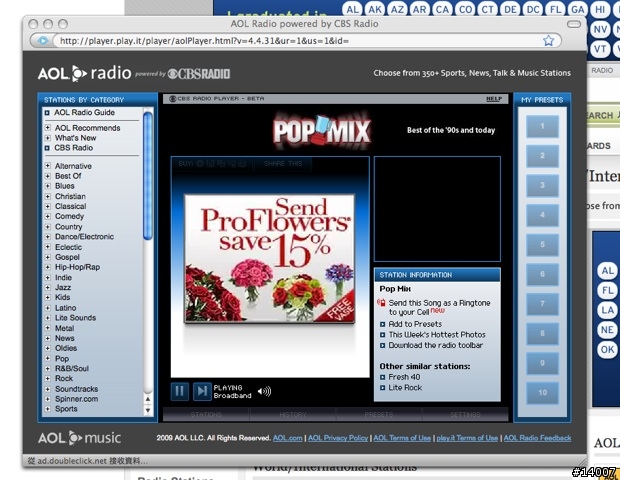Image resolution: width=620 pixels, height=480 pixels.
Task: Open the CBS Radio entry
Action: tap(74, 148)
